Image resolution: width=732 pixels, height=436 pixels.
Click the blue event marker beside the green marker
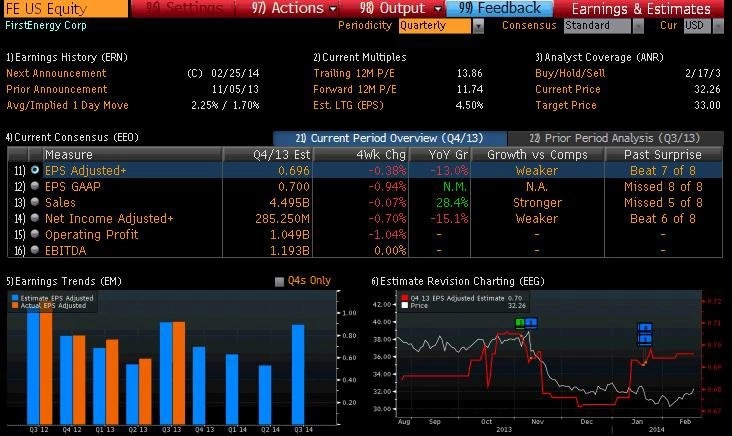pos(531,323)
